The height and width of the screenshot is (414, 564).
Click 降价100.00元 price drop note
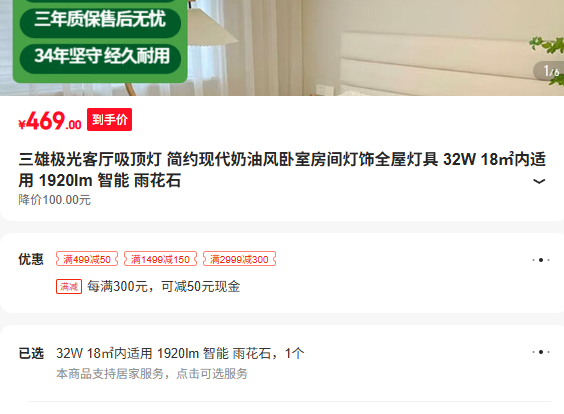click(54, 200)
